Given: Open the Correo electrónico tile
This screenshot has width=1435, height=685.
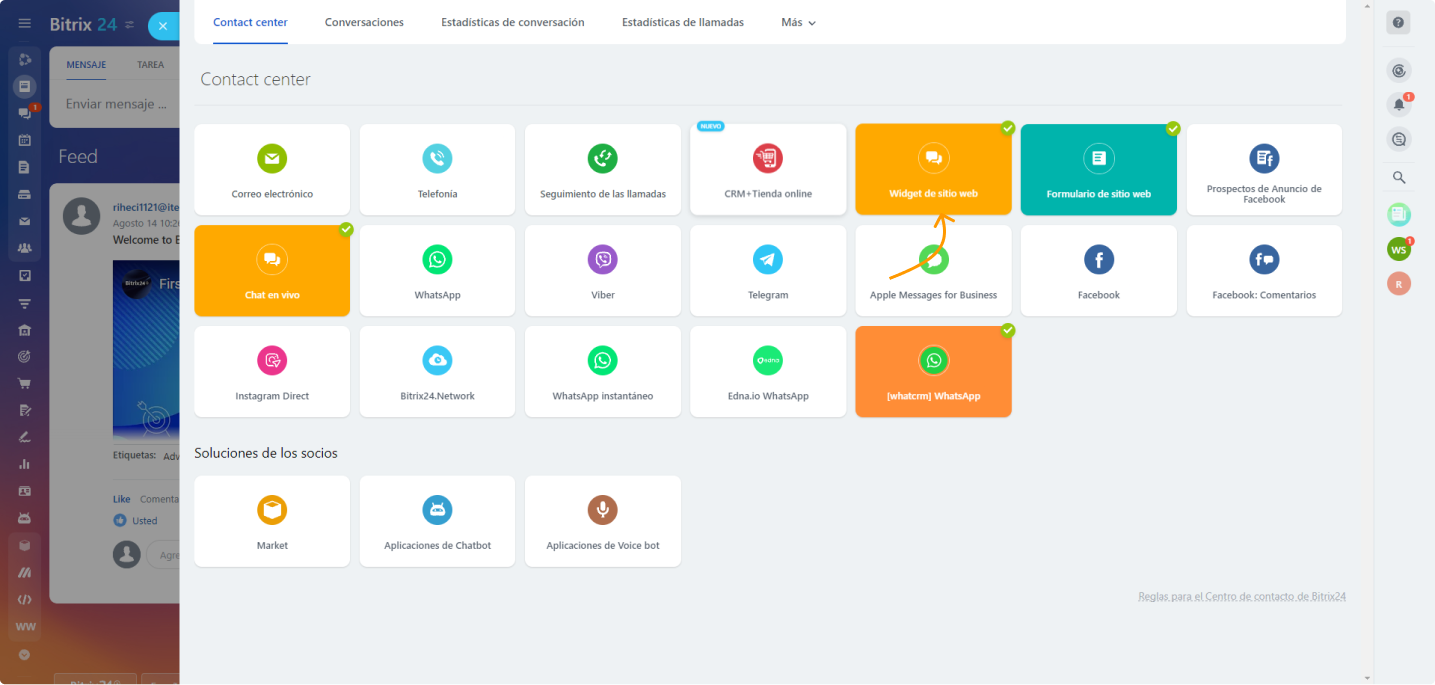Looking at the screenshot, I should (x=272, y=169).
